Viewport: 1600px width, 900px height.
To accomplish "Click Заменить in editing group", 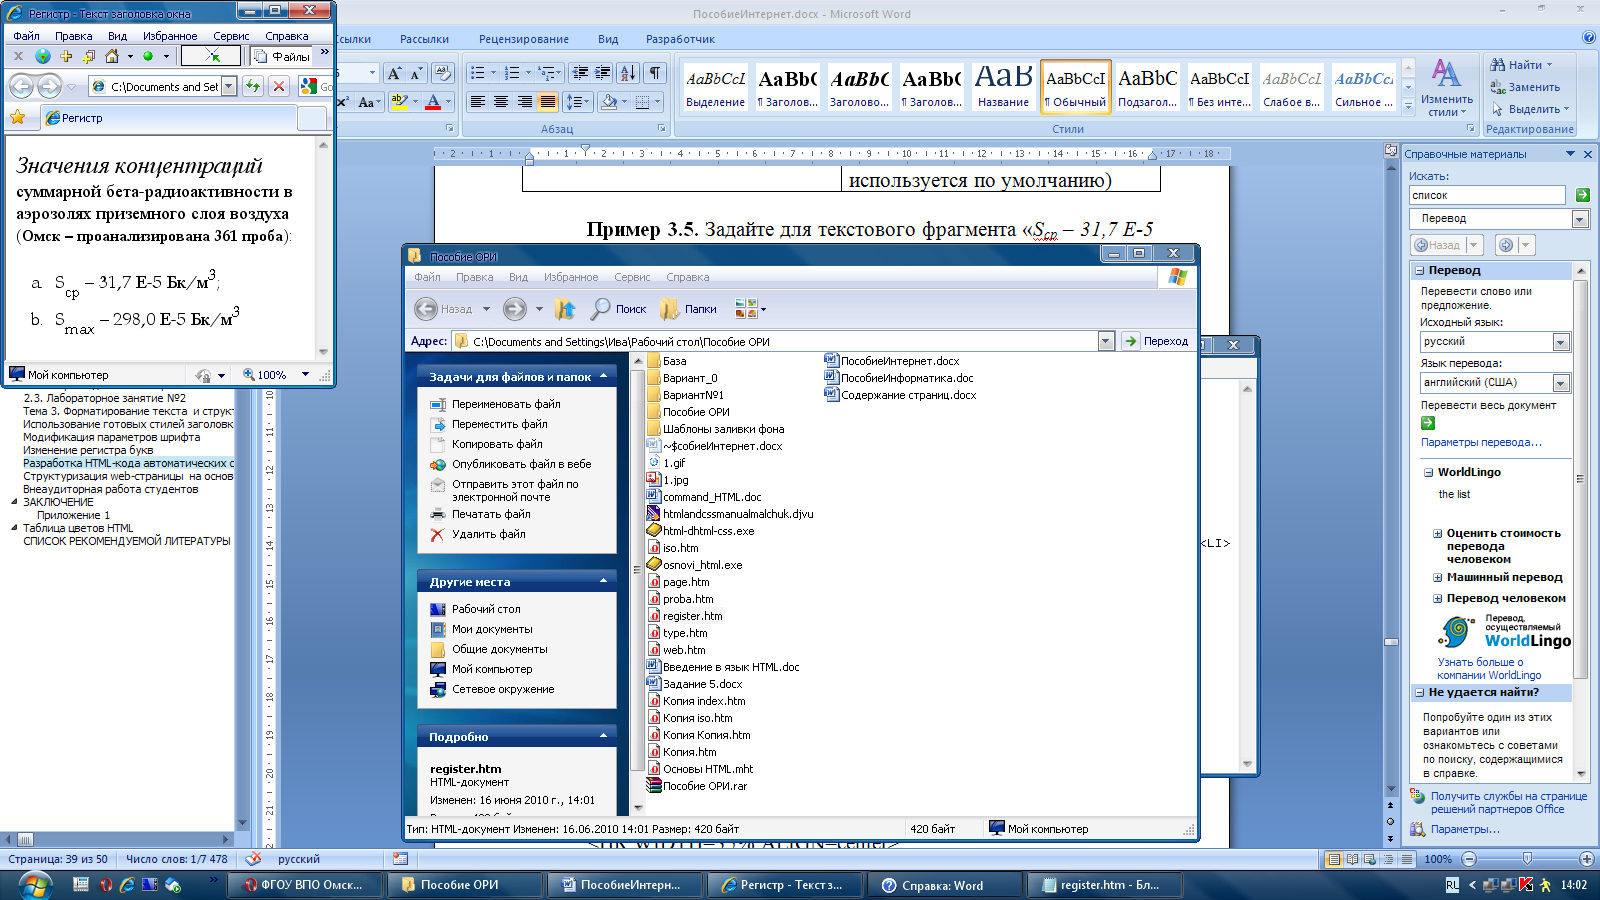I will [1526, 87].
